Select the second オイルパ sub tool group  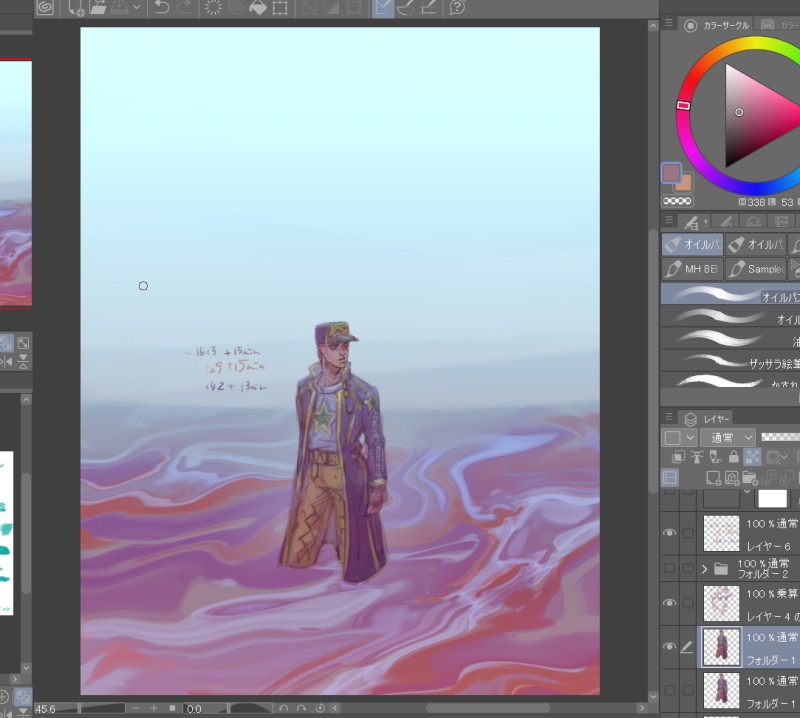(756, 244)
